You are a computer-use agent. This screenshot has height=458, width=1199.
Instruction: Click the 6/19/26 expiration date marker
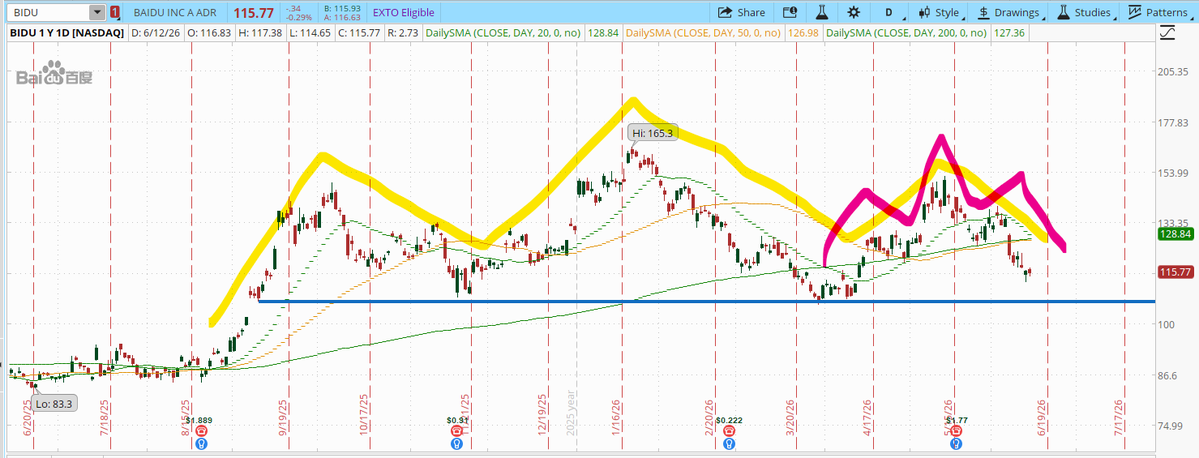pos(1041,417)
